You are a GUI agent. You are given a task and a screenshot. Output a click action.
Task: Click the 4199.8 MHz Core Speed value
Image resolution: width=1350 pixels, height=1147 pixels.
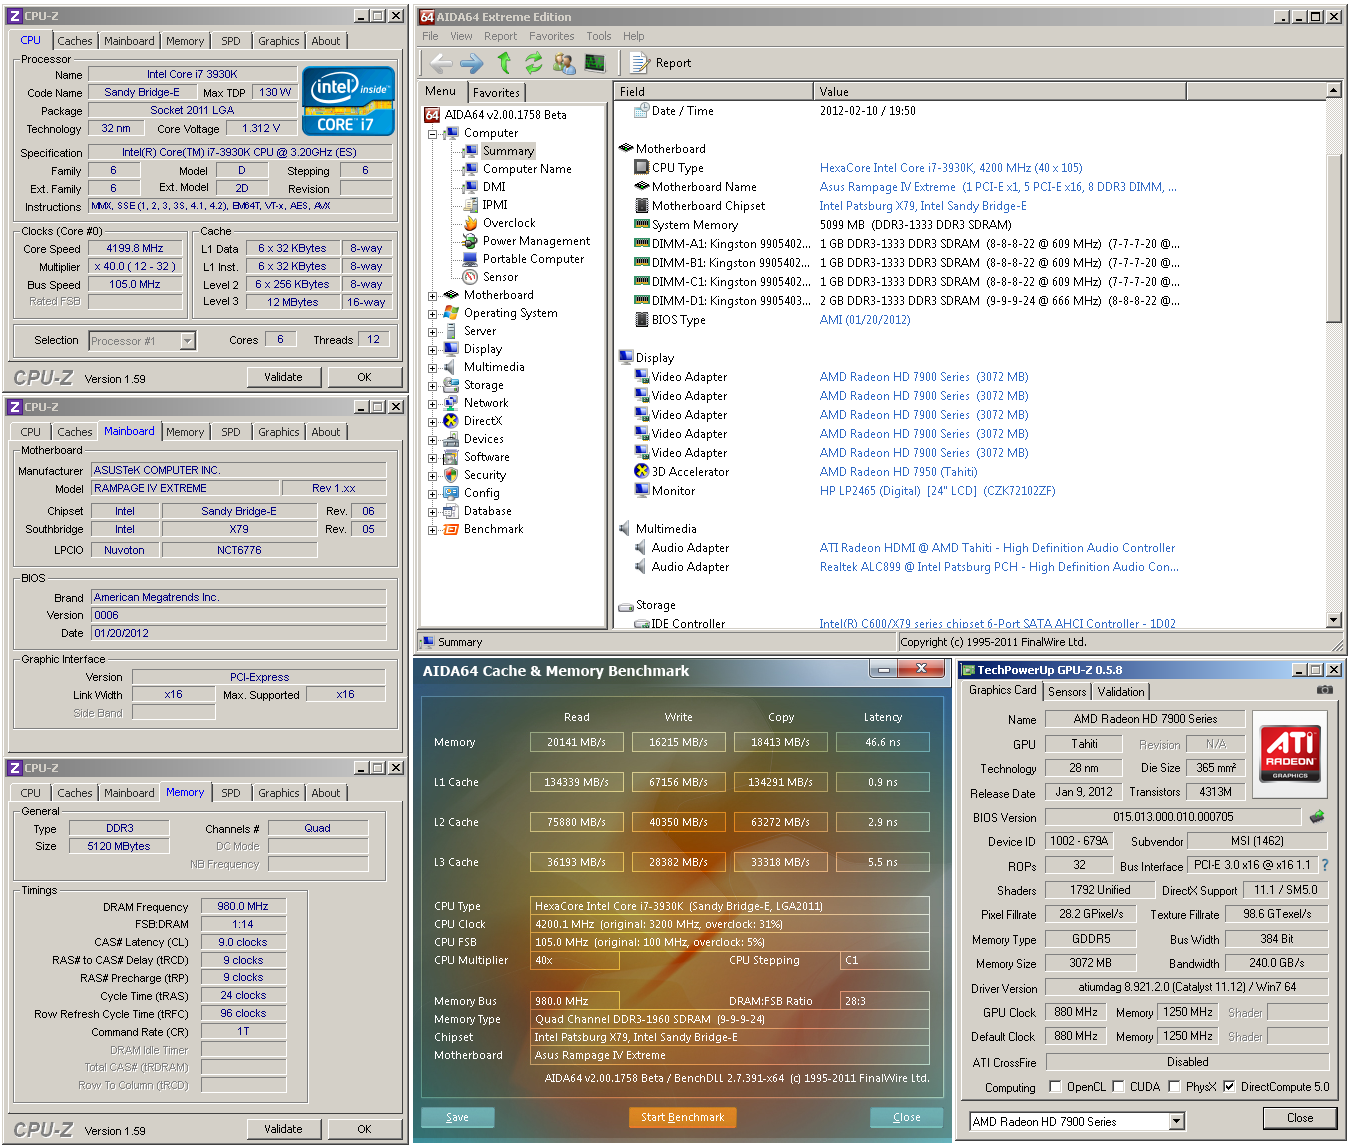click(x=135, y=248)
